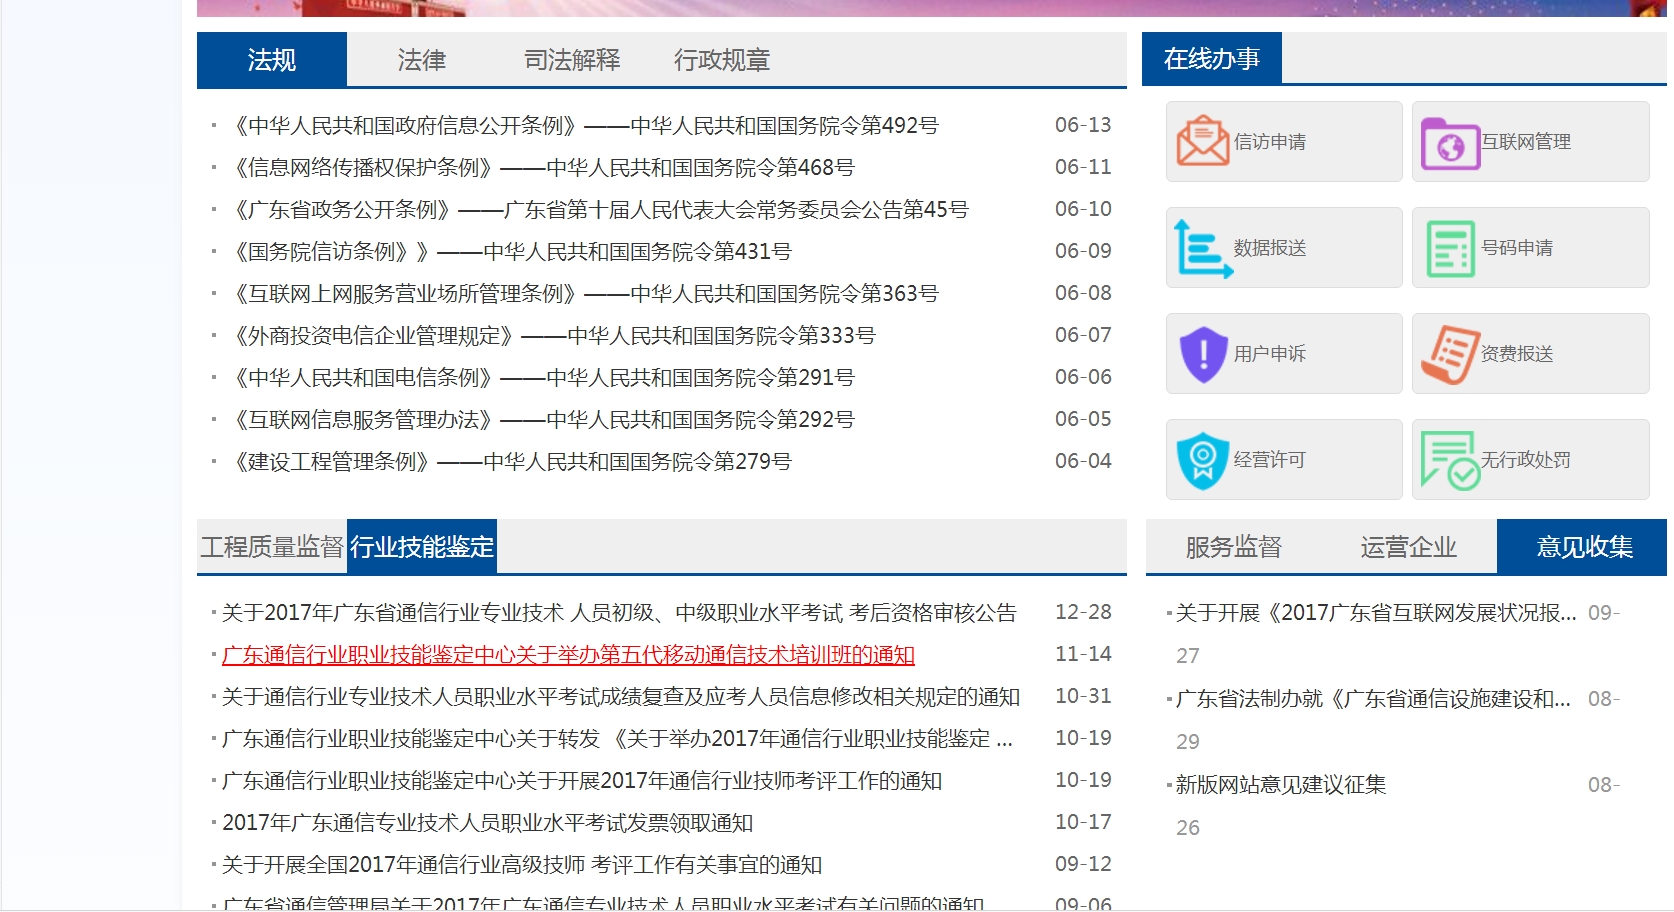The image size is (1674, 912).
Task: Click the 无行政处罚 checkmark icon
Action: coord(1449,460)
